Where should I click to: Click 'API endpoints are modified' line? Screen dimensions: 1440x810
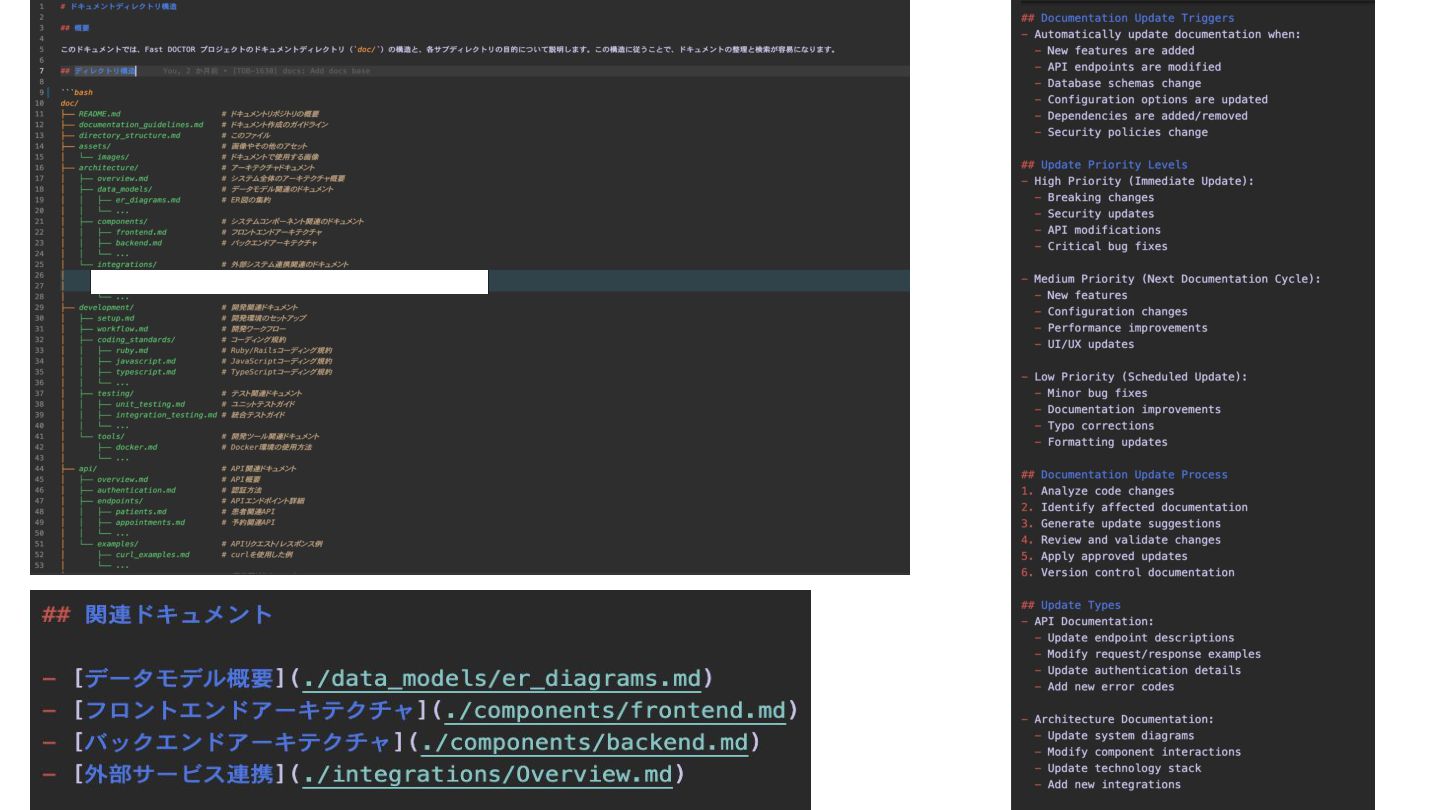tap(1134, 67)
